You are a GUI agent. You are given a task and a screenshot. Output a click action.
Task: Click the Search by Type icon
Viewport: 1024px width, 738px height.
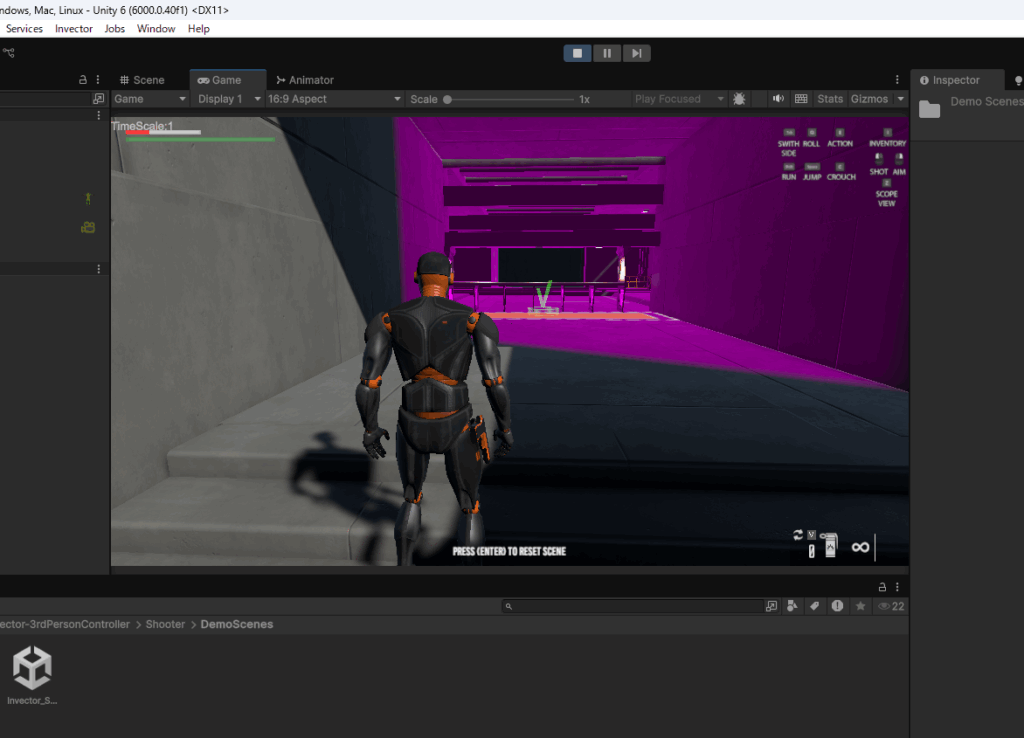[x=792, y=606]
